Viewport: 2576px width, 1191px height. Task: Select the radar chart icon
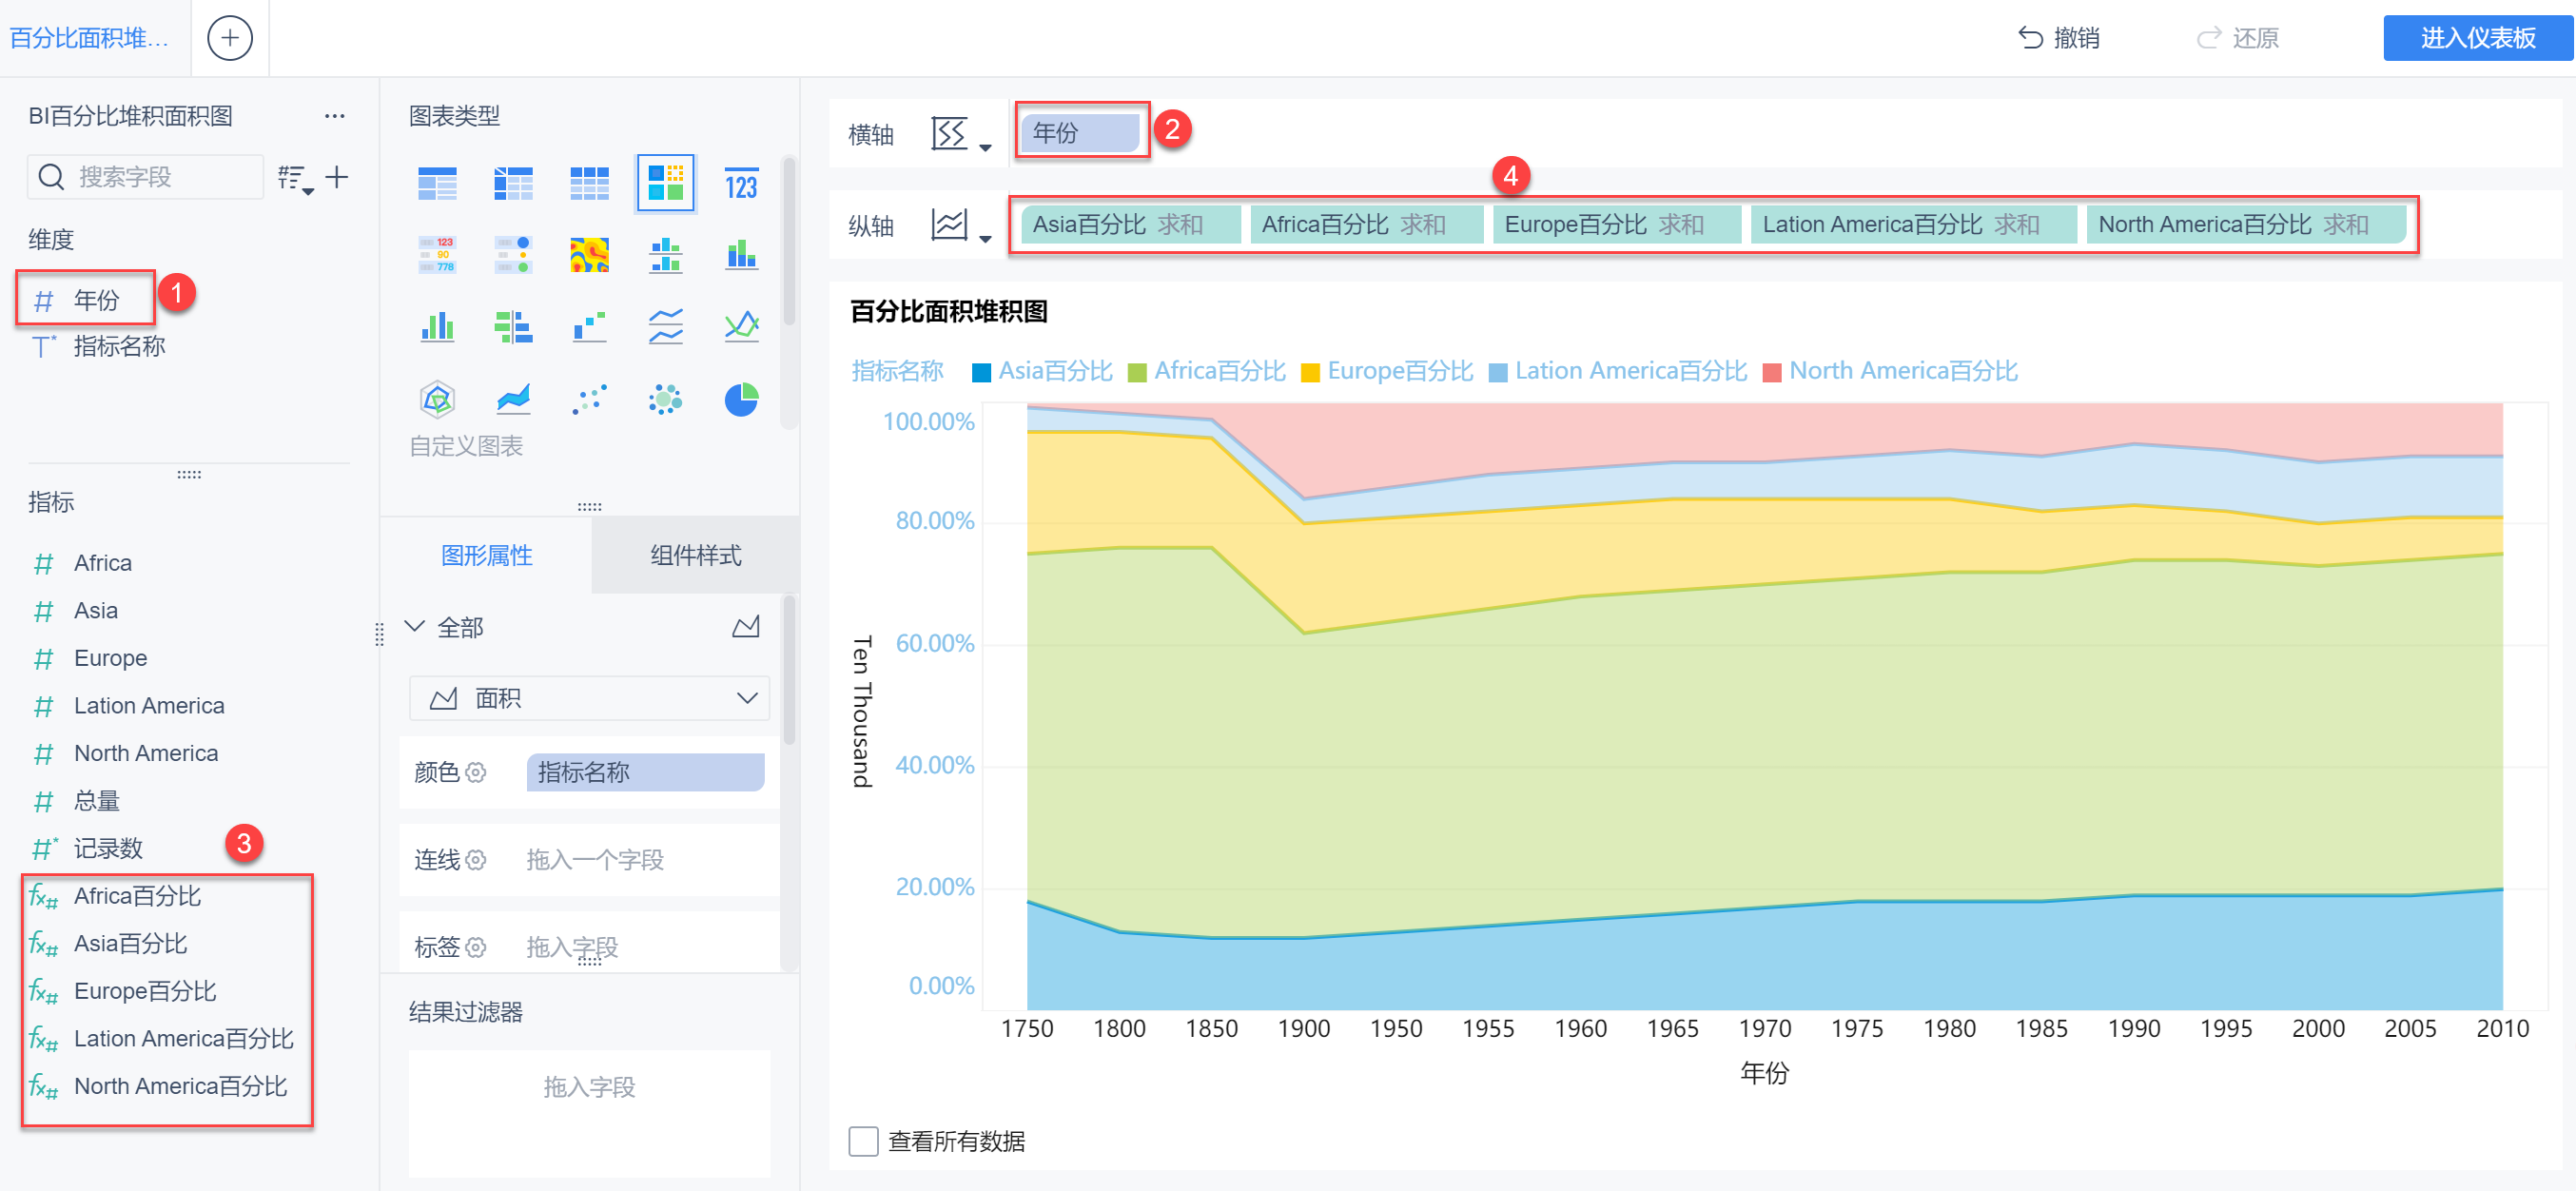[437, 399]
